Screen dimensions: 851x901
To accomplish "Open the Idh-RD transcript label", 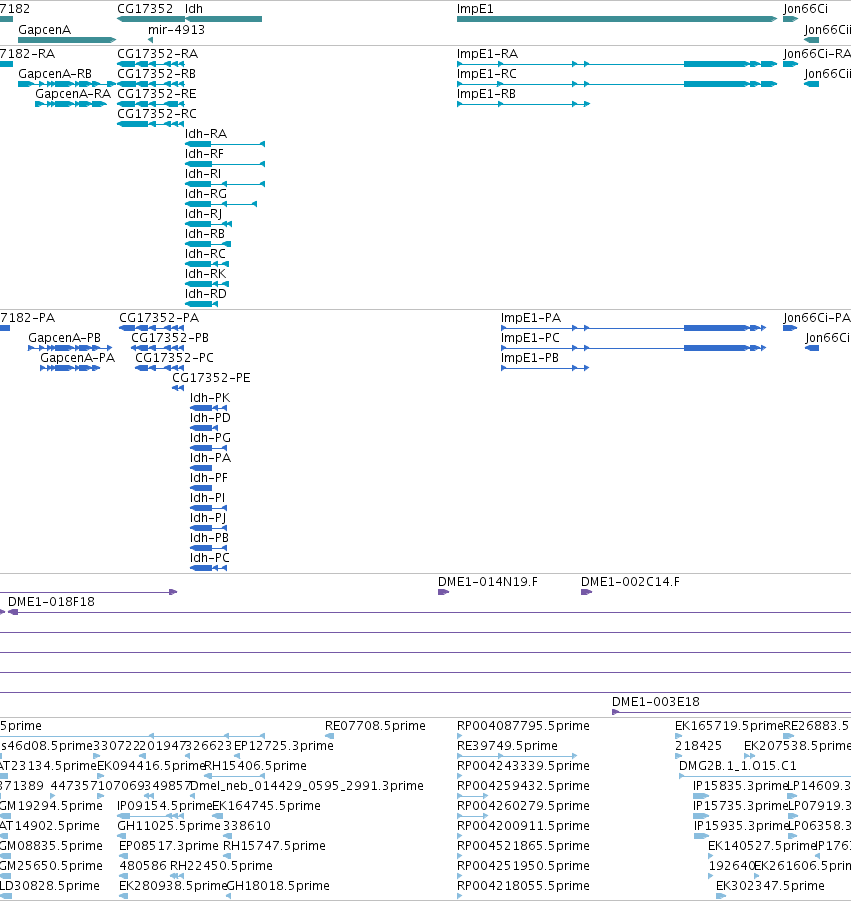I will tap(206, 294).
